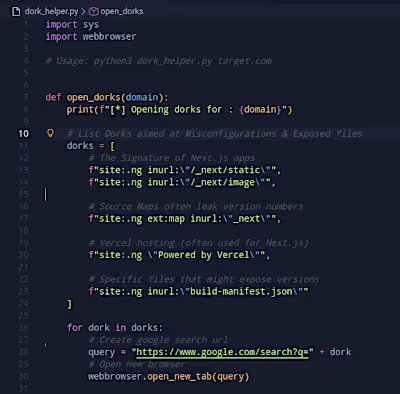Click the 'The Signature of Next.js apps' comment
This screenshot has height=394, width=400.
coord(172,158)
